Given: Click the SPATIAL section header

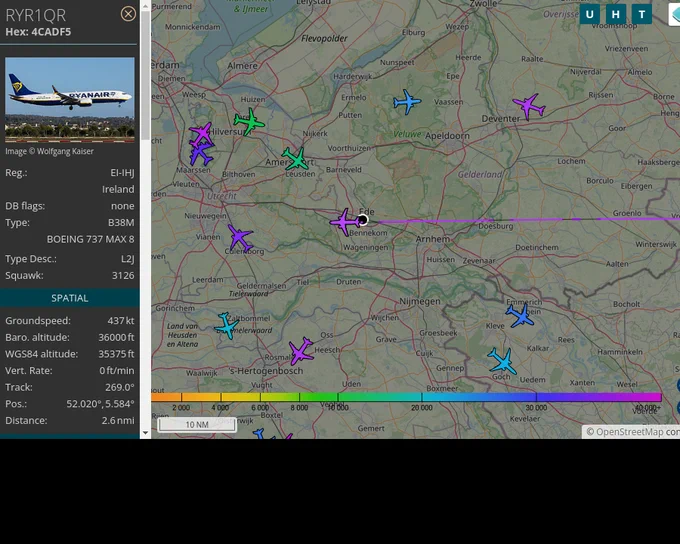Looking at the screenshot, I should (x=69, y=298).
